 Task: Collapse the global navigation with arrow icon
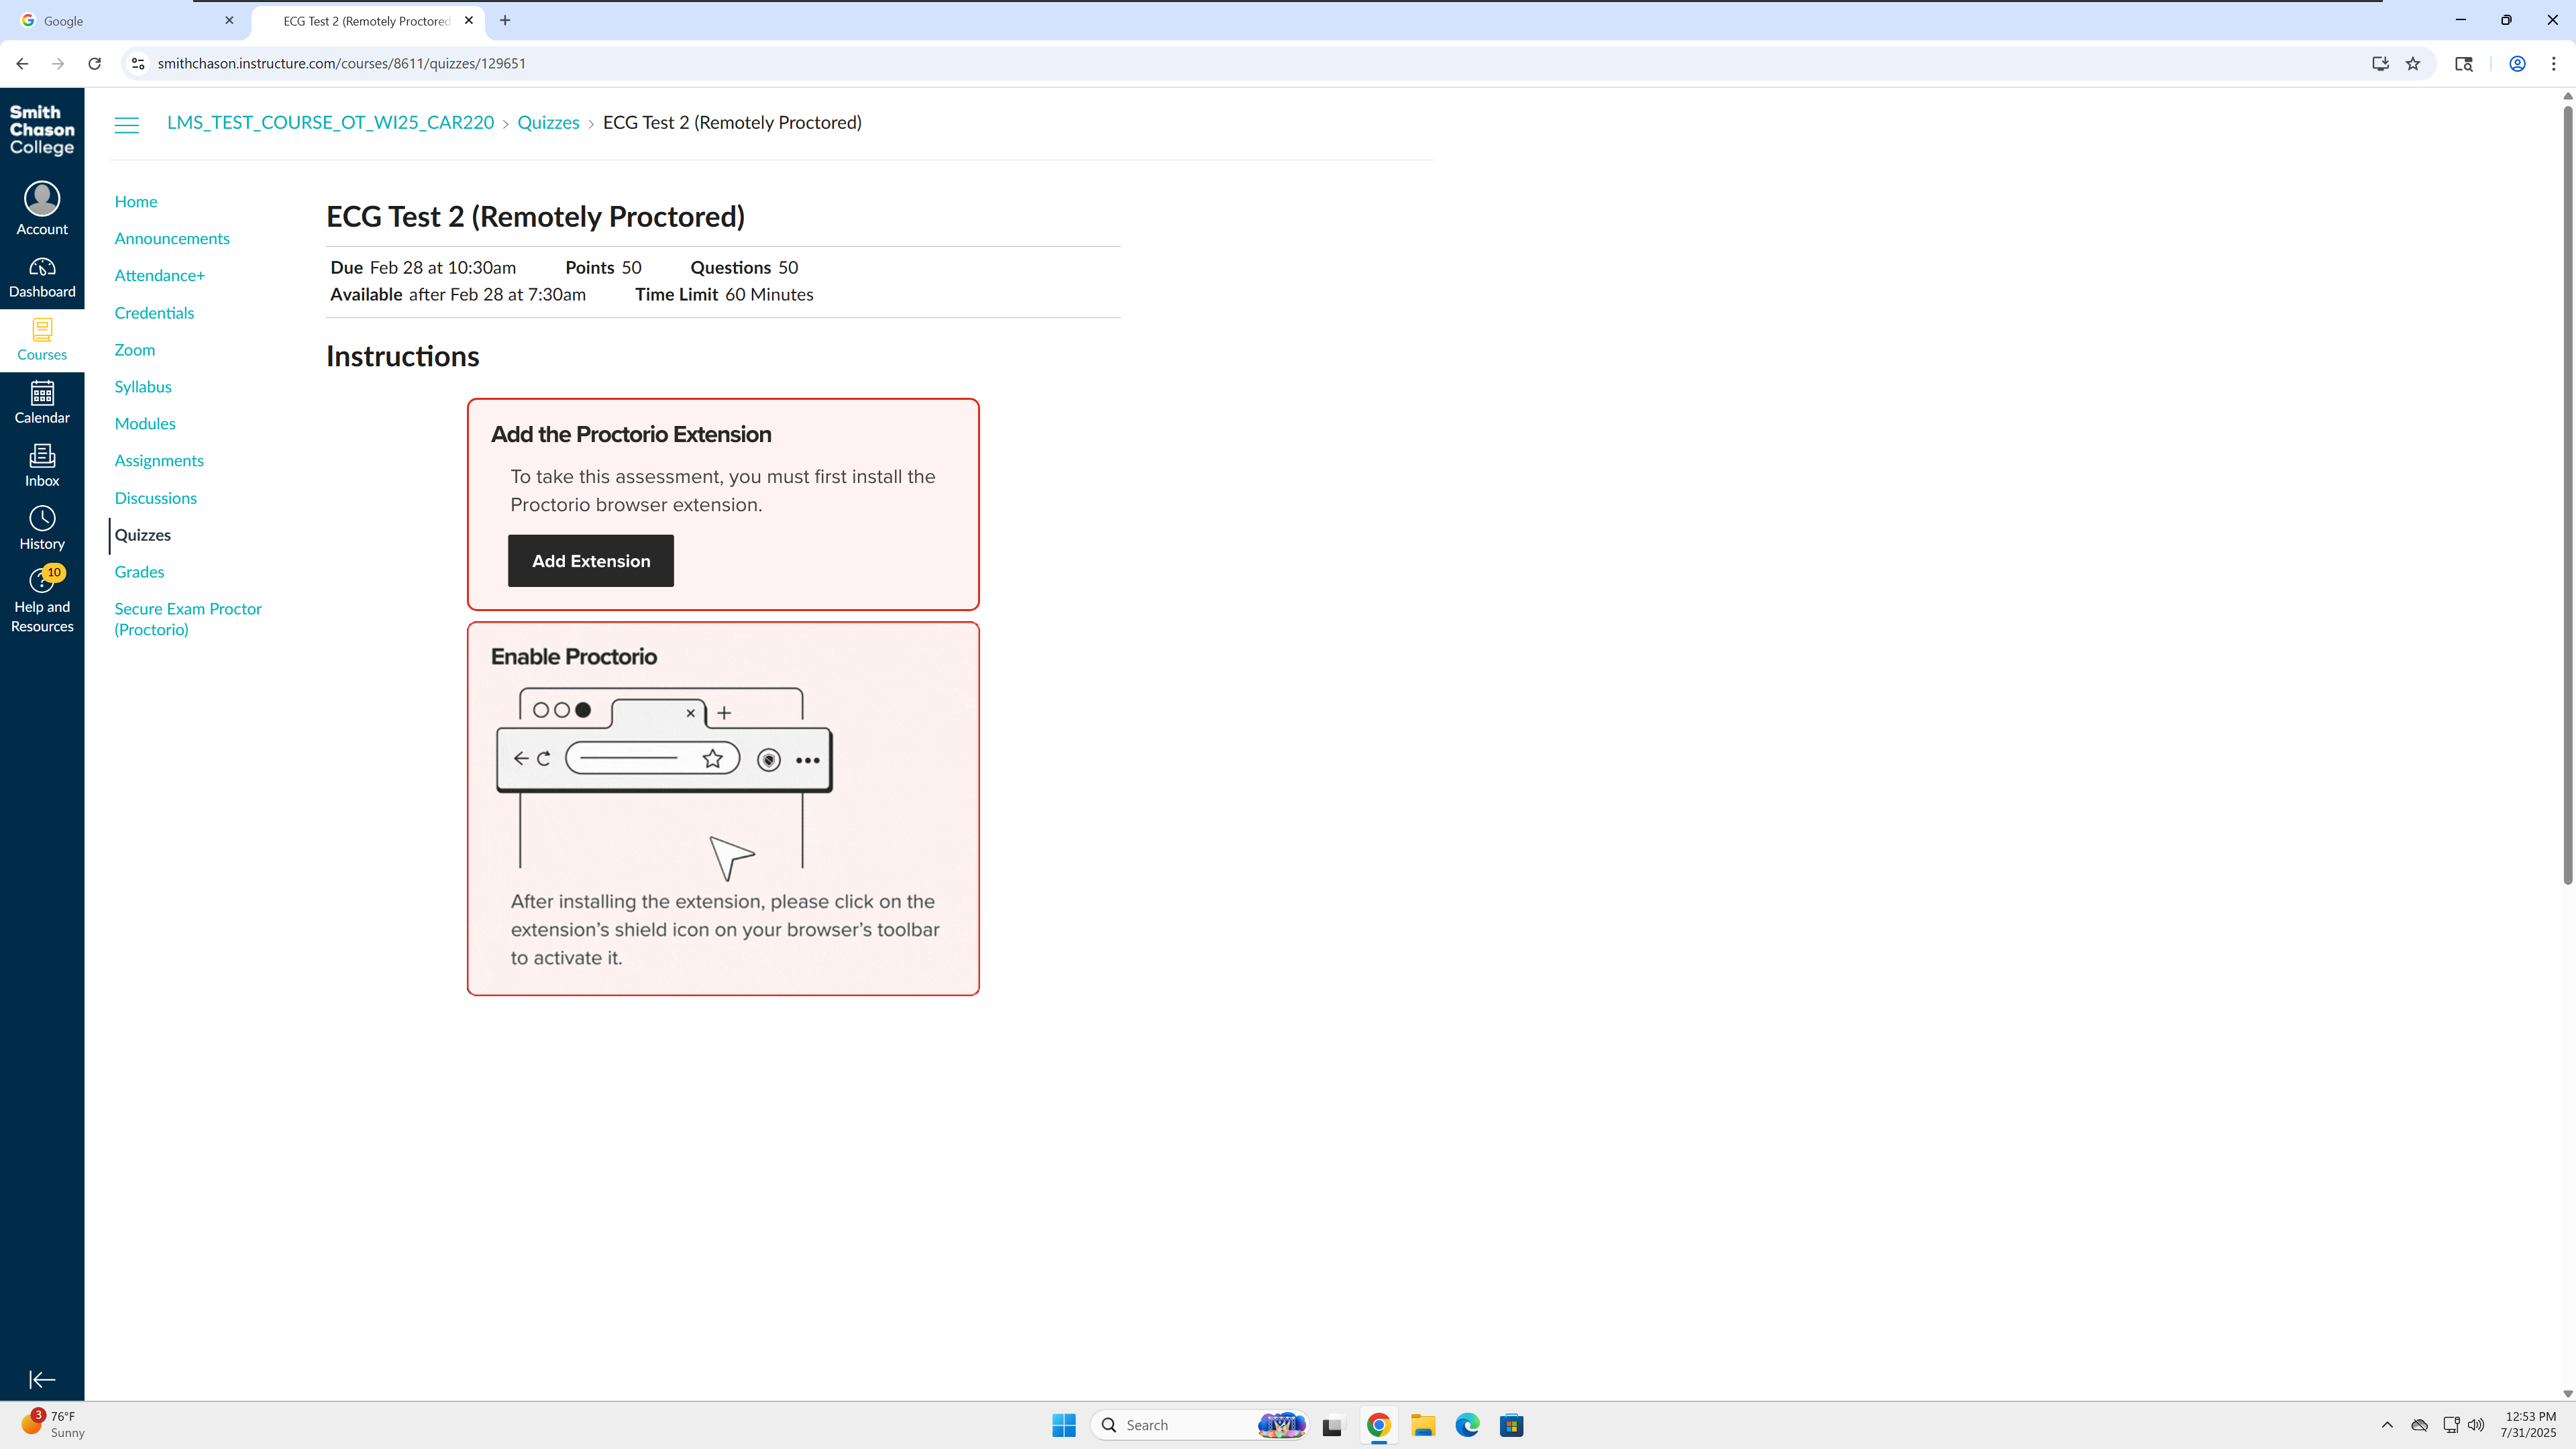(x=42, y=1380)
